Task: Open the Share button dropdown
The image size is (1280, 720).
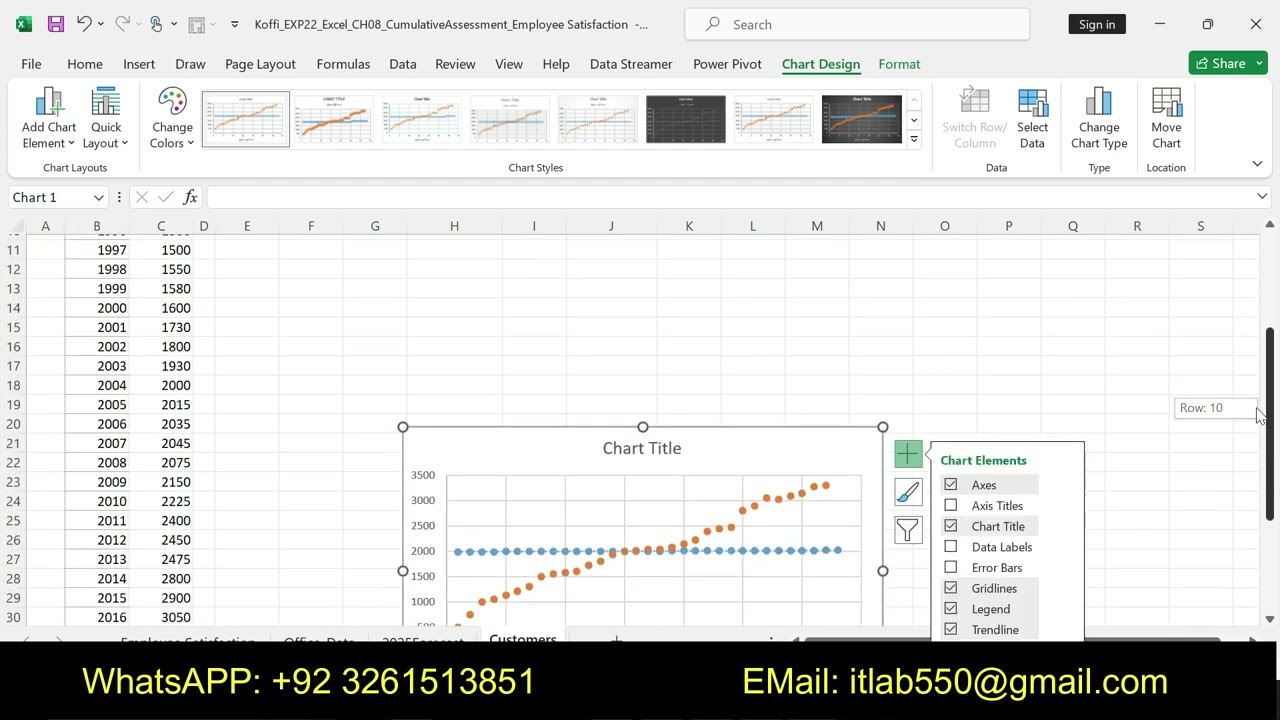Action: pos(1259,63)
